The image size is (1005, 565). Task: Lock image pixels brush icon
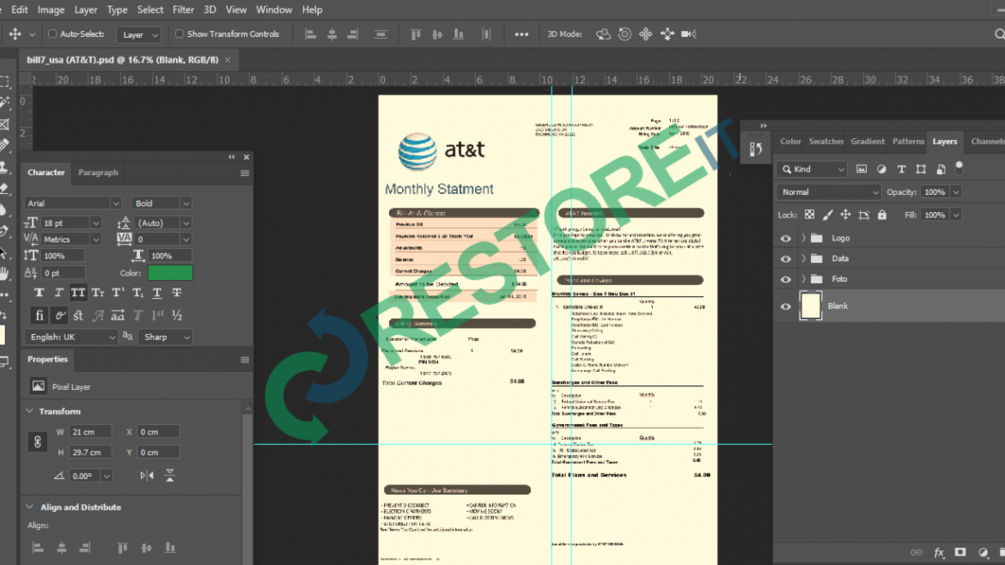click(828, 215)
